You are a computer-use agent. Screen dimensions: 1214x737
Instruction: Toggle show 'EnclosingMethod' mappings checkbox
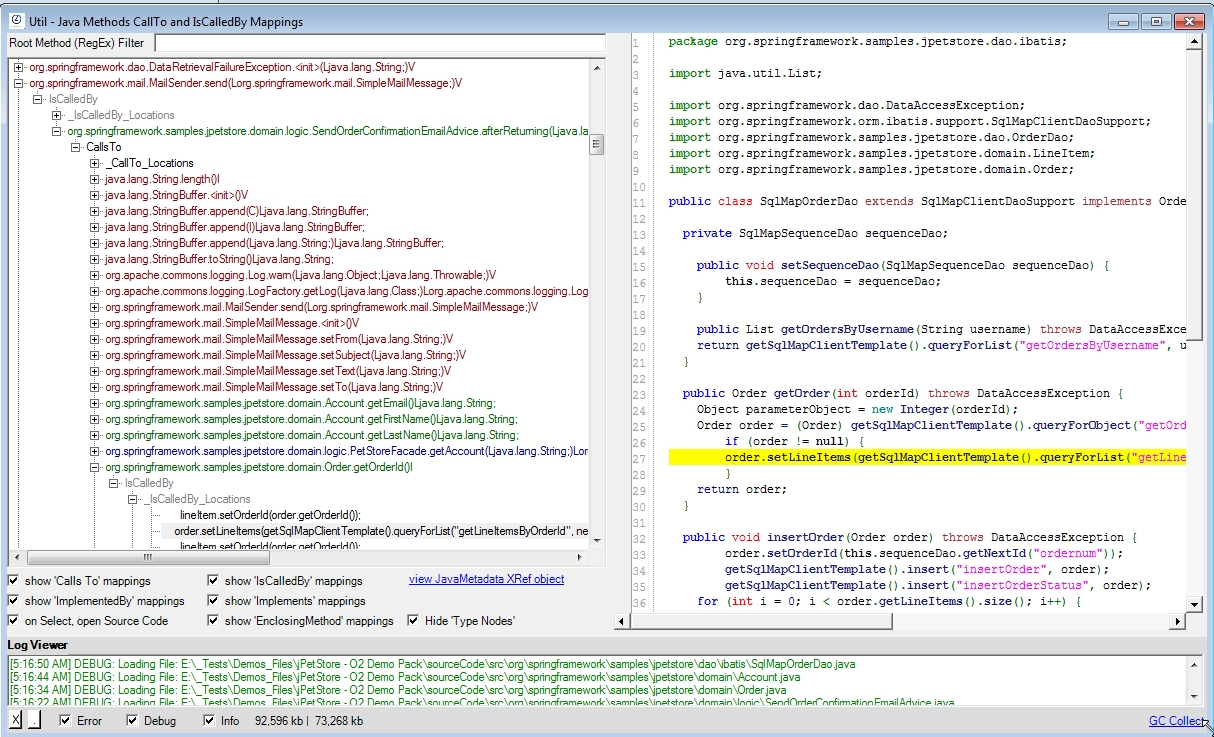point(214,620)
